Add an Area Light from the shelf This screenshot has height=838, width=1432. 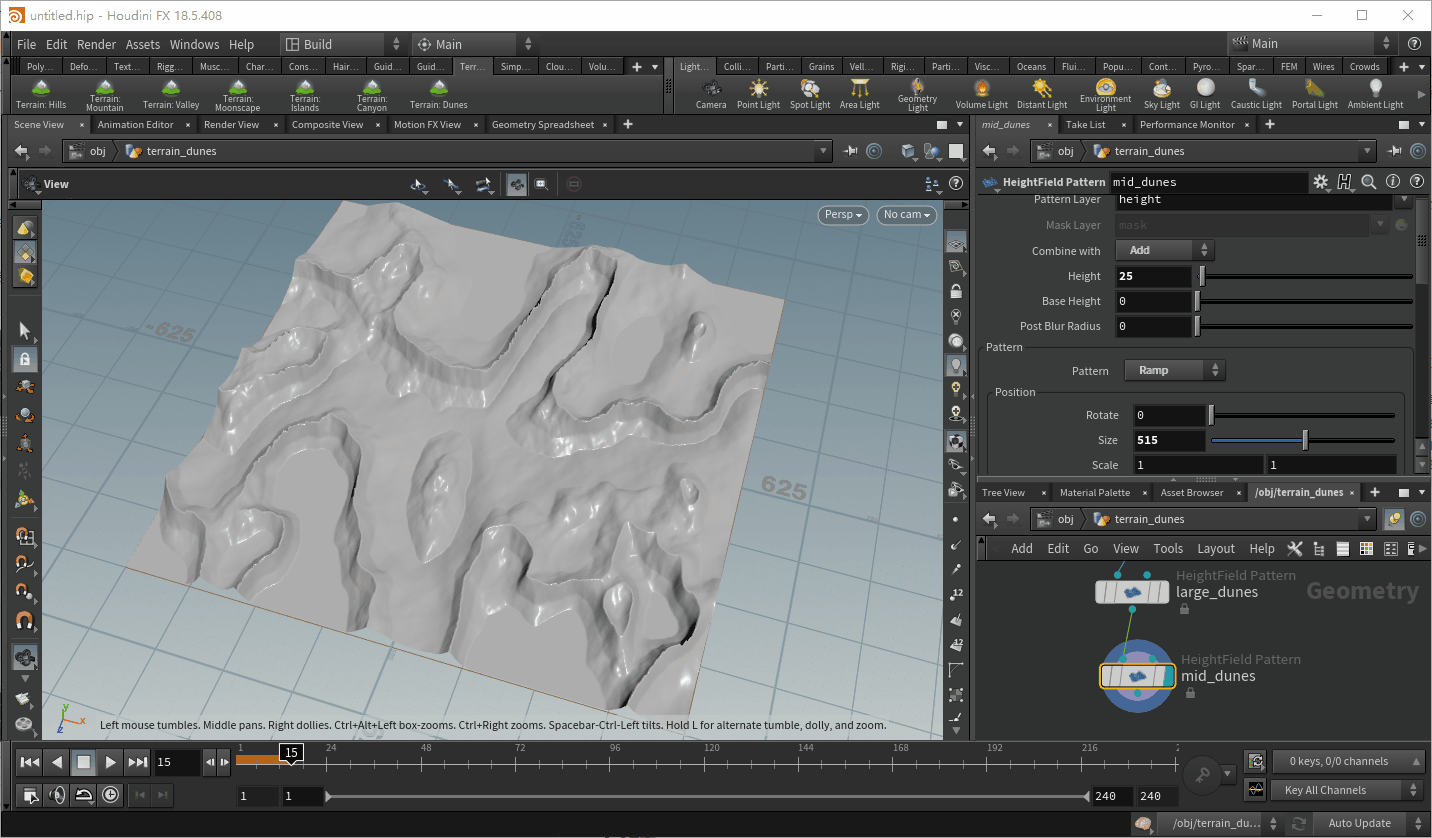tap(859, 95)
